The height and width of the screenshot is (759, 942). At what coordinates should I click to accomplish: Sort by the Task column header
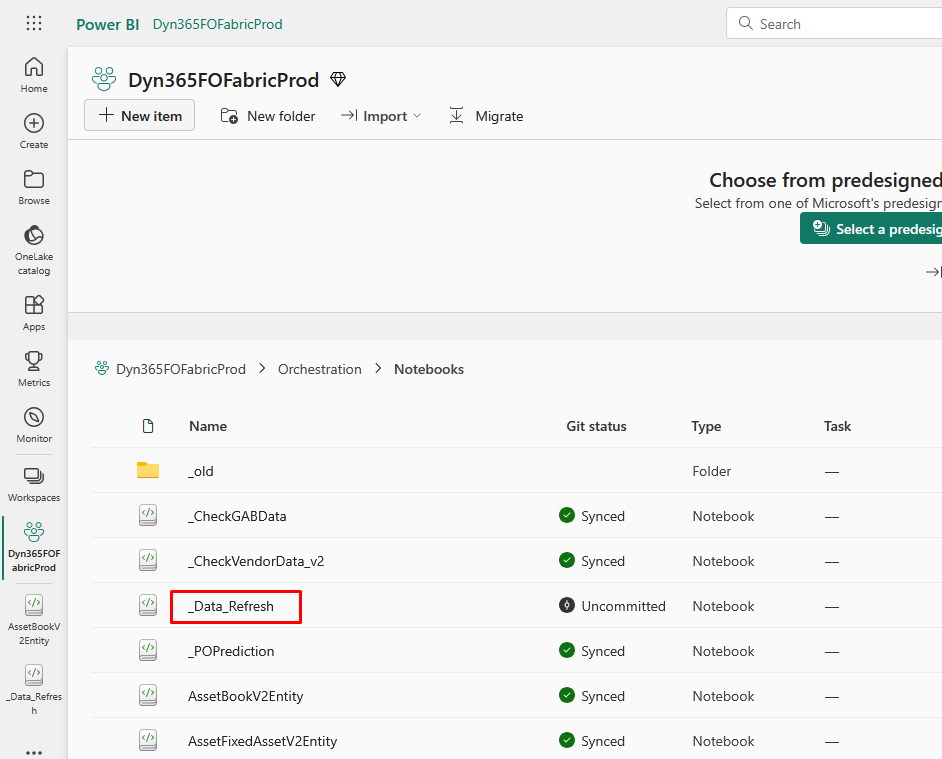[x=837, y=426]
